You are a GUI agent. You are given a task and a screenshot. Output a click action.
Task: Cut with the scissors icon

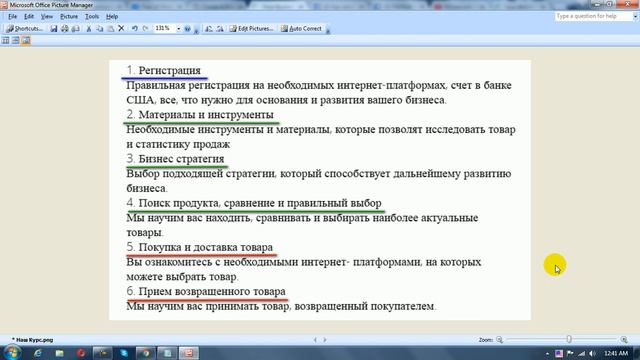pyautogui.click(x=89, y=29)
